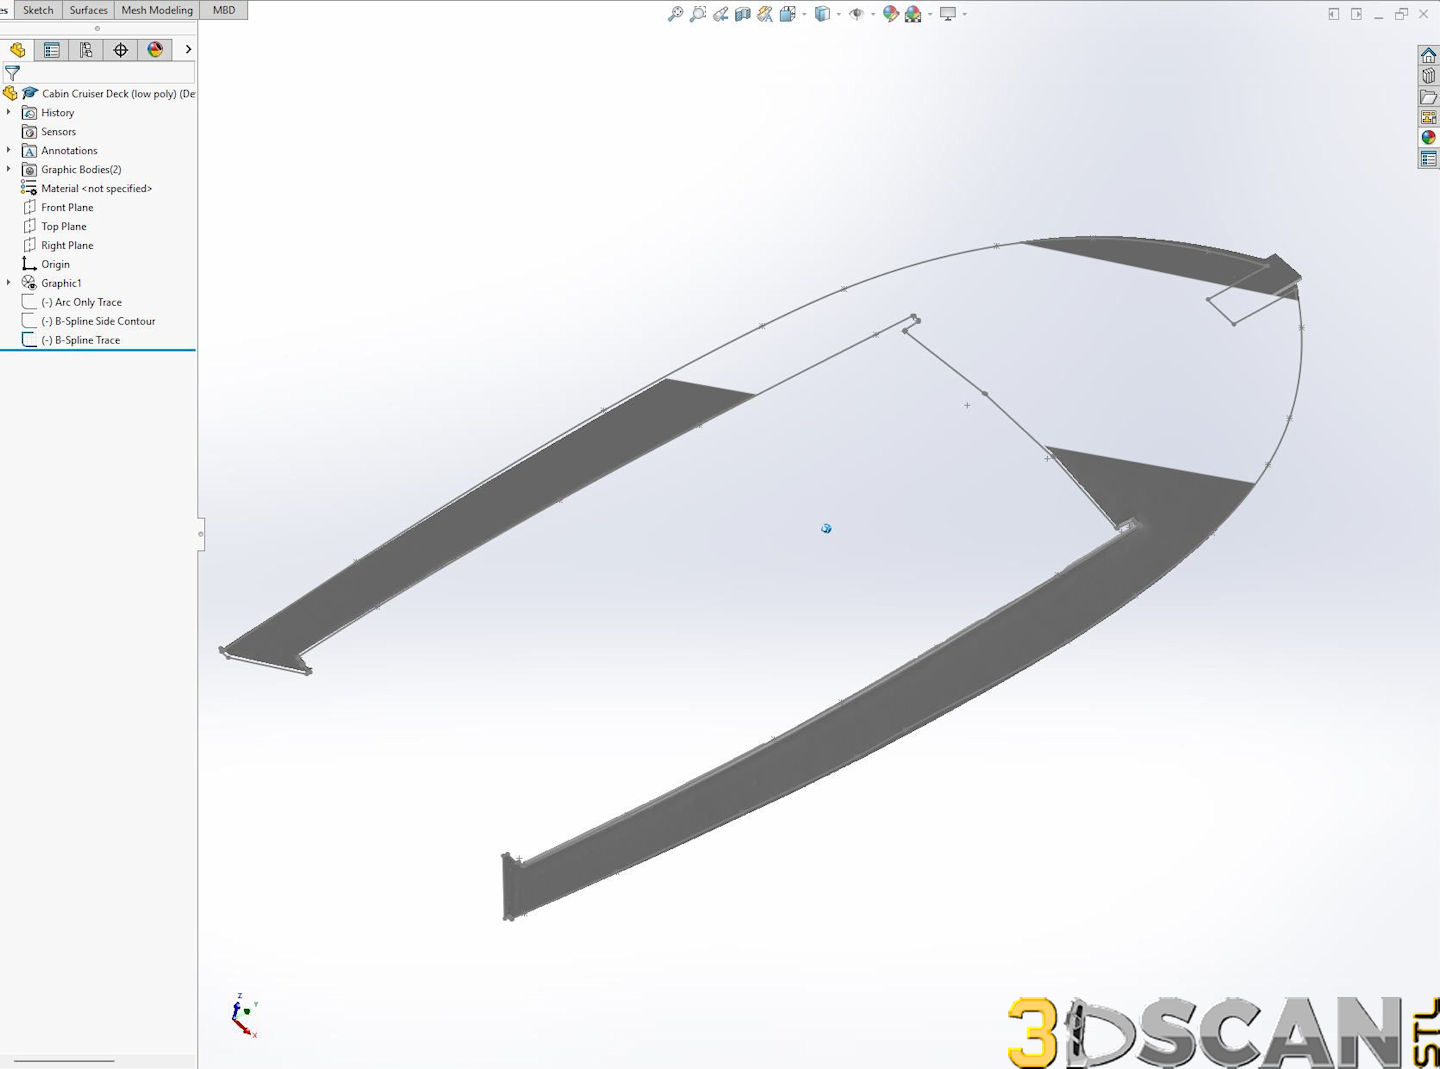The height and width of the screenshot is (1069, 1440).
Task: Click the Edit Appearance color ball icon
Action: [890, 14]
